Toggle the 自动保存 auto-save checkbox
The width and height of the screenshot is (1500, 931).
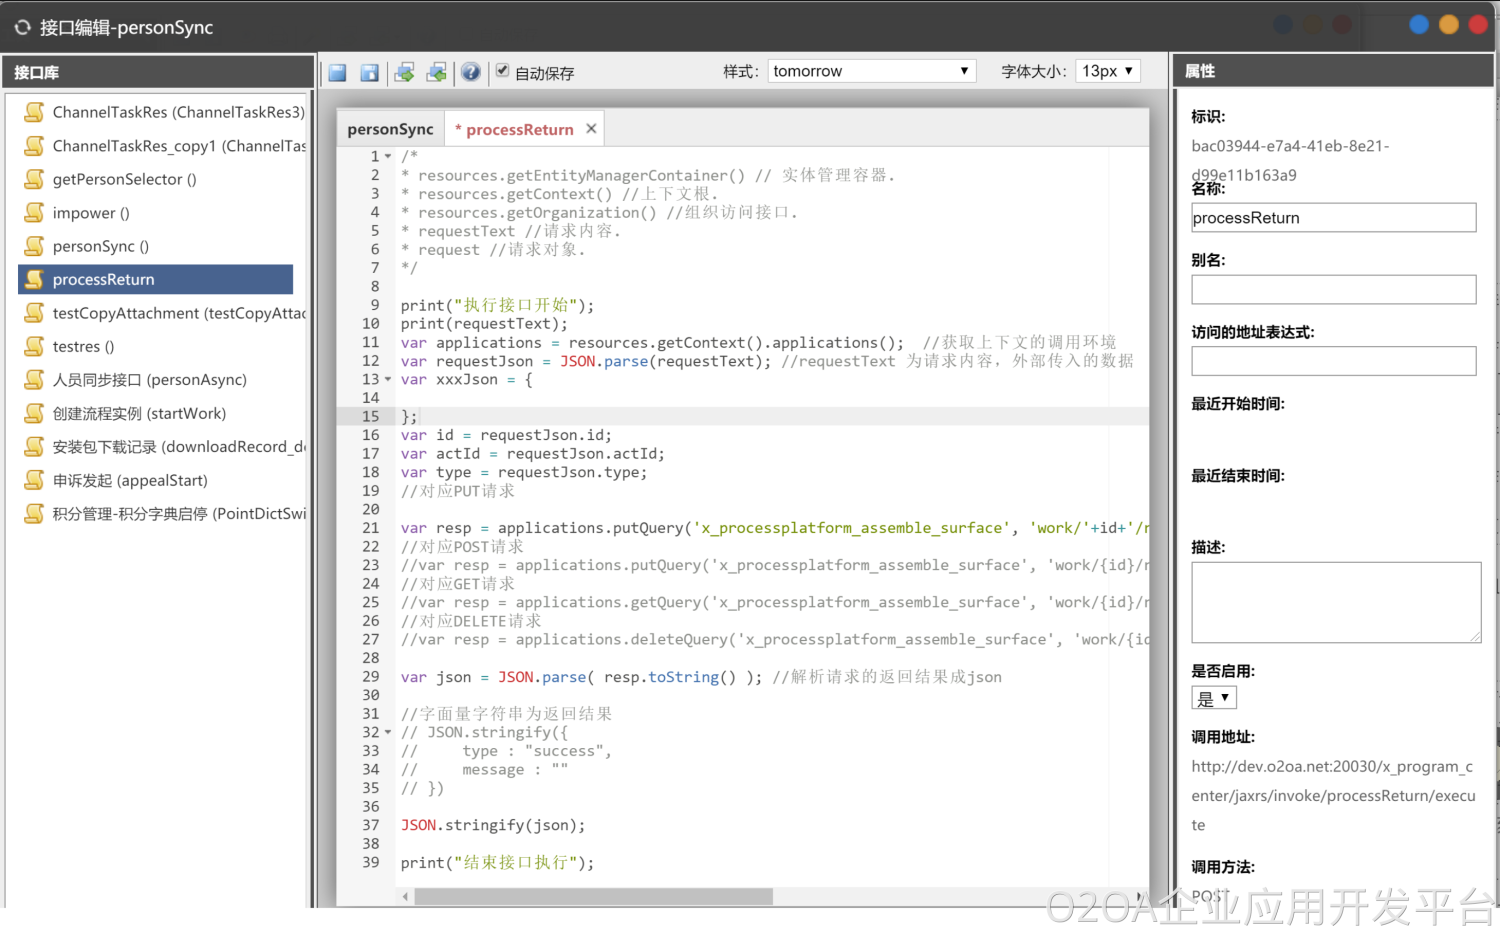click(503, 71)
